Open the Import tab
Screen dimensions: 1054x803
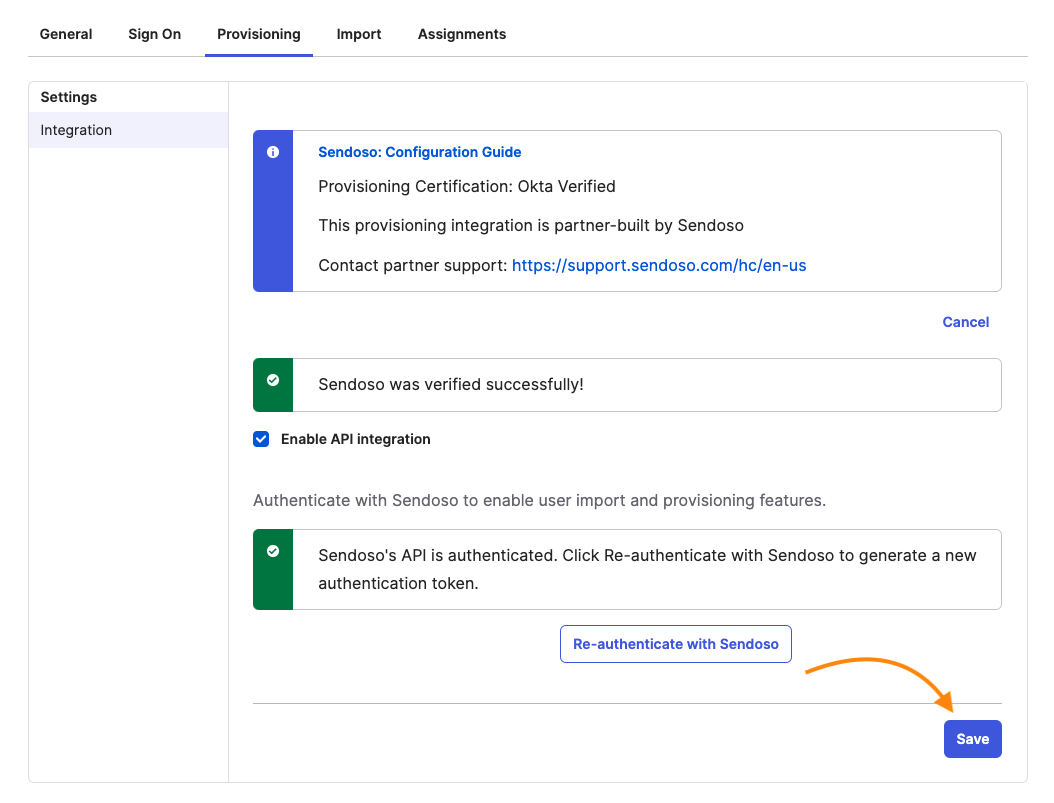click(x=359, y=34)
